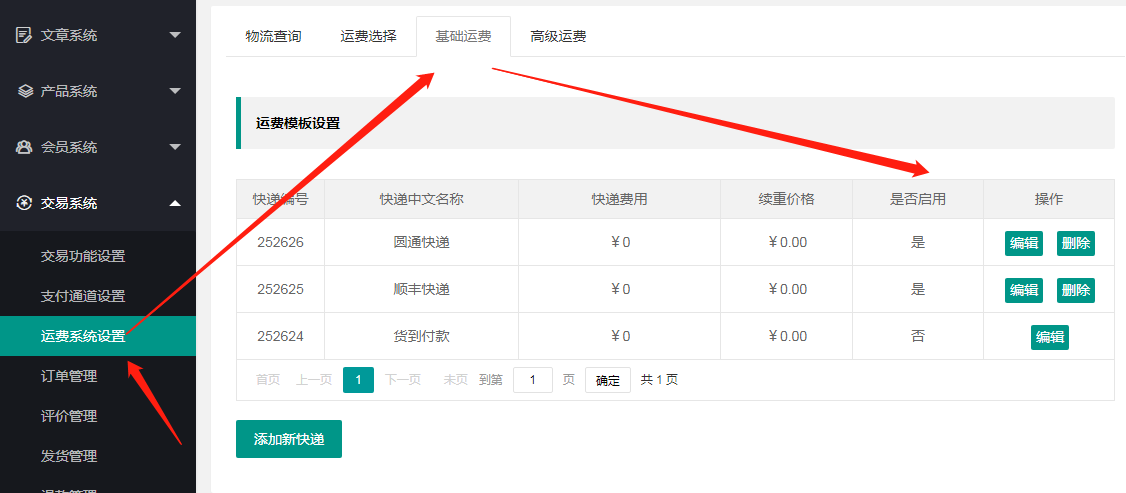
Task: Click the 运费模板设置 section heading
Action: tap(298, 123)
